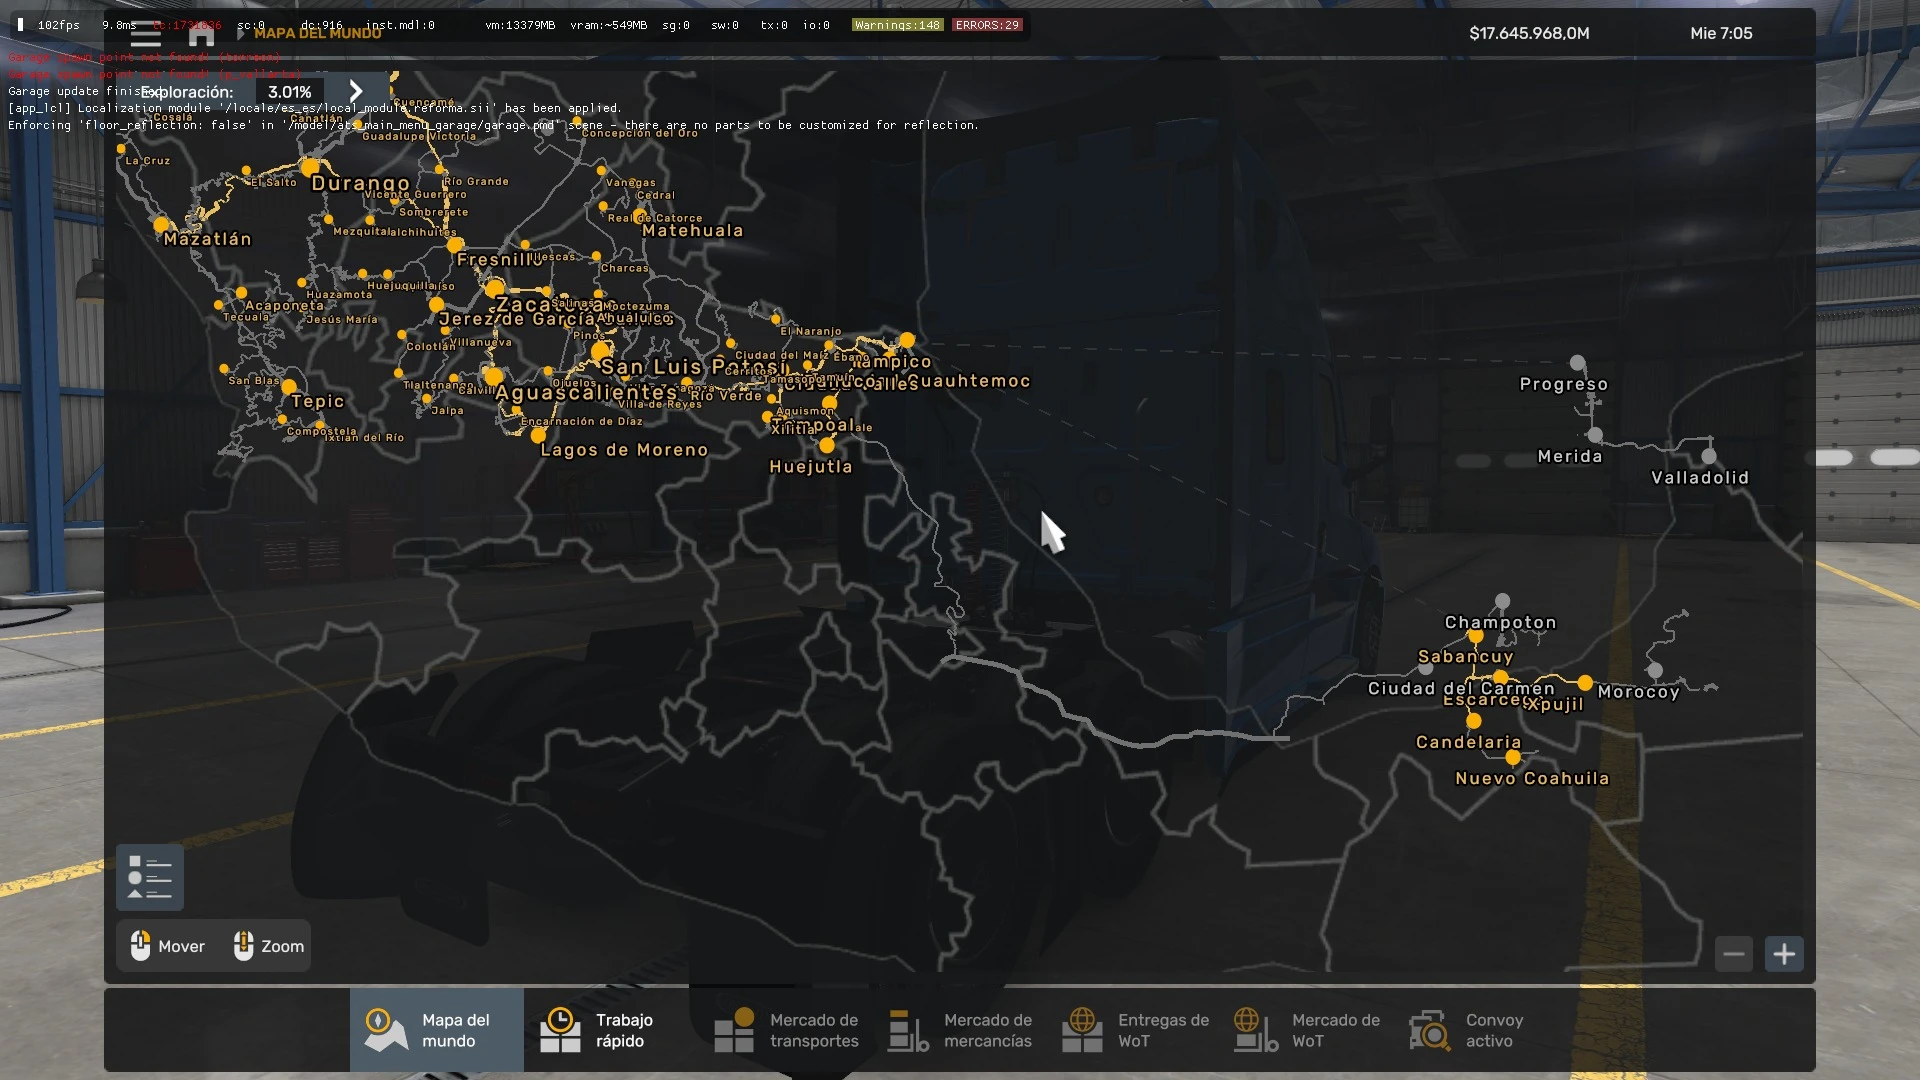Toggle the map legend panel
Image resolution: width=1920 pixels, height=1080 pixels.
149,877
